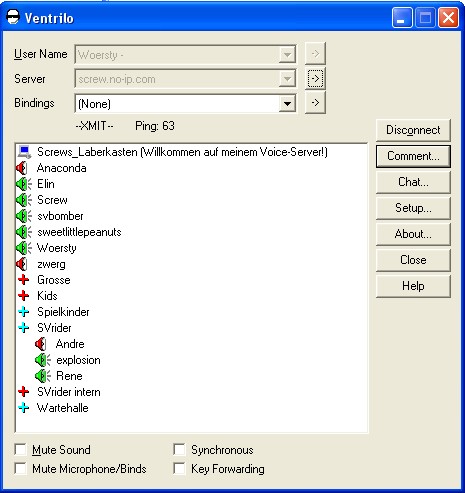Click the red muted speaker icon beside Anaconda
This screenshot has height=493, width=465.
click(22, 168)
